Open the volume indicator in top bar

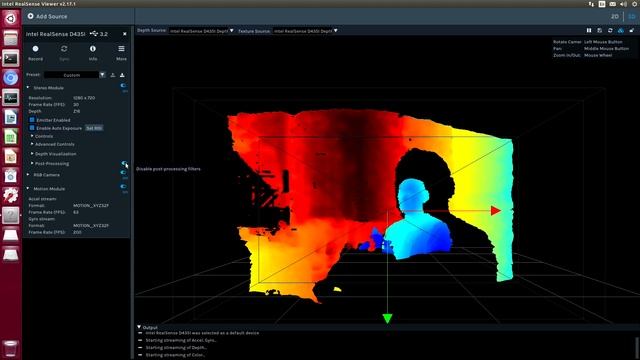(623, 4)
